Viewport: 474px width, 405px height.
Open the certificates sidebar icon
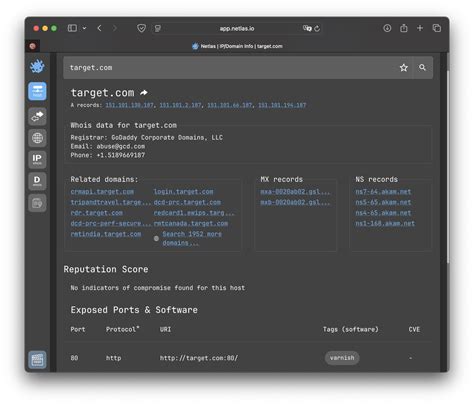(x=37, y=203)
